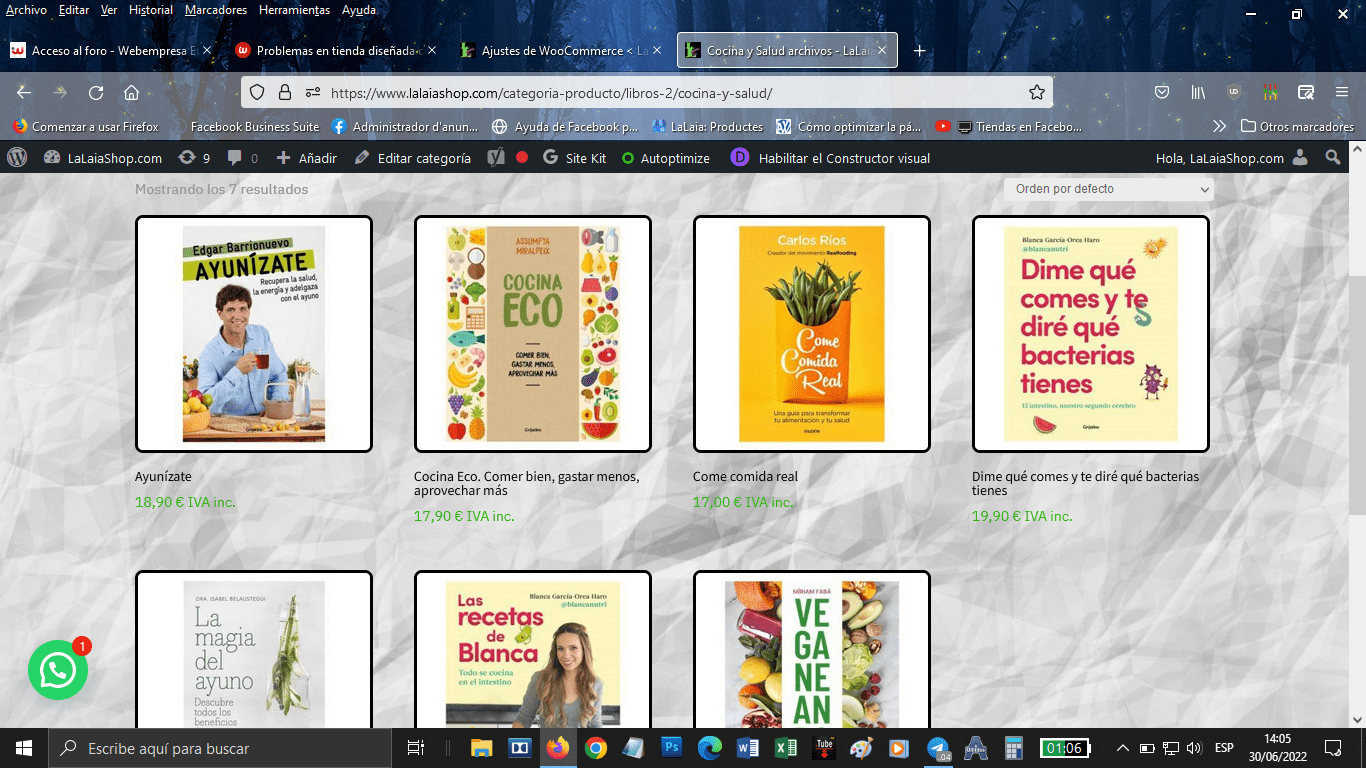The image size is (1366, 768).
Task: Open Microsoft Edge from the taskbar
Action: tap(709, 748)
